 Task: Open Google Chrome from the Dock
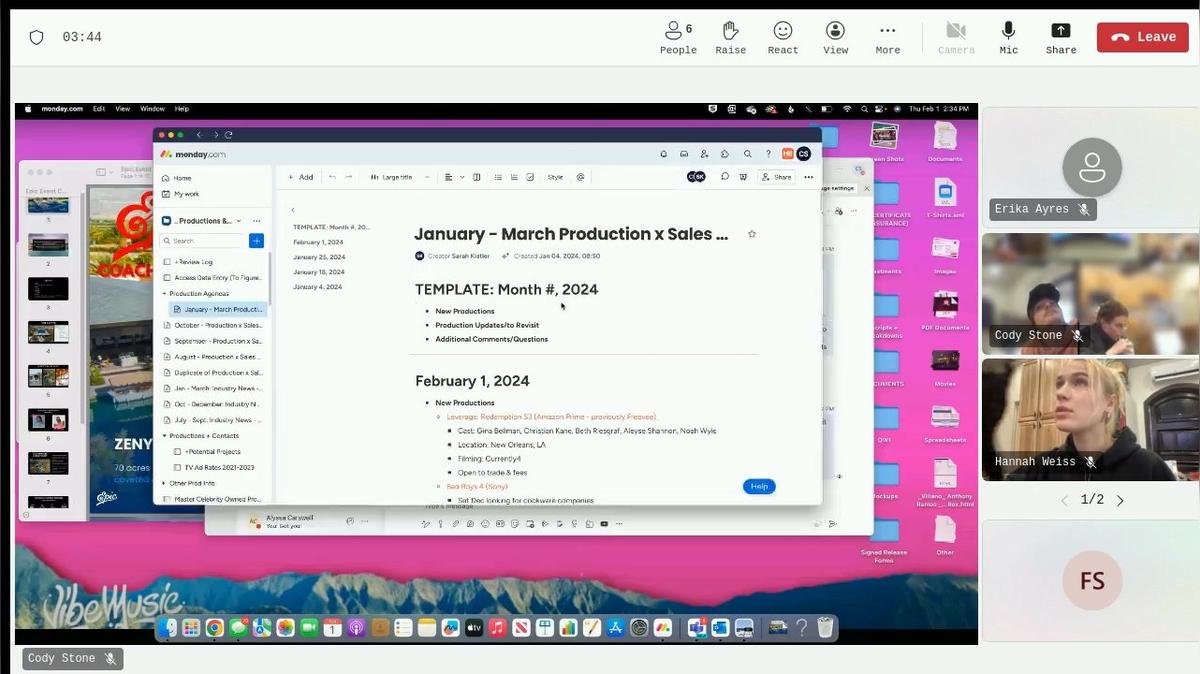point(214,628)
